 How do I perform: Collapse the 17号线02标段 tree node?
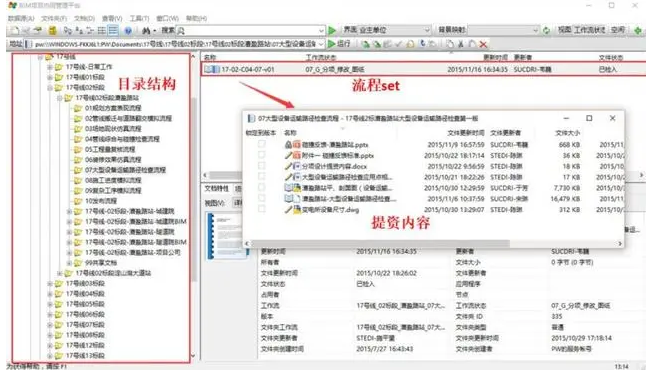(x=50, y=88)
